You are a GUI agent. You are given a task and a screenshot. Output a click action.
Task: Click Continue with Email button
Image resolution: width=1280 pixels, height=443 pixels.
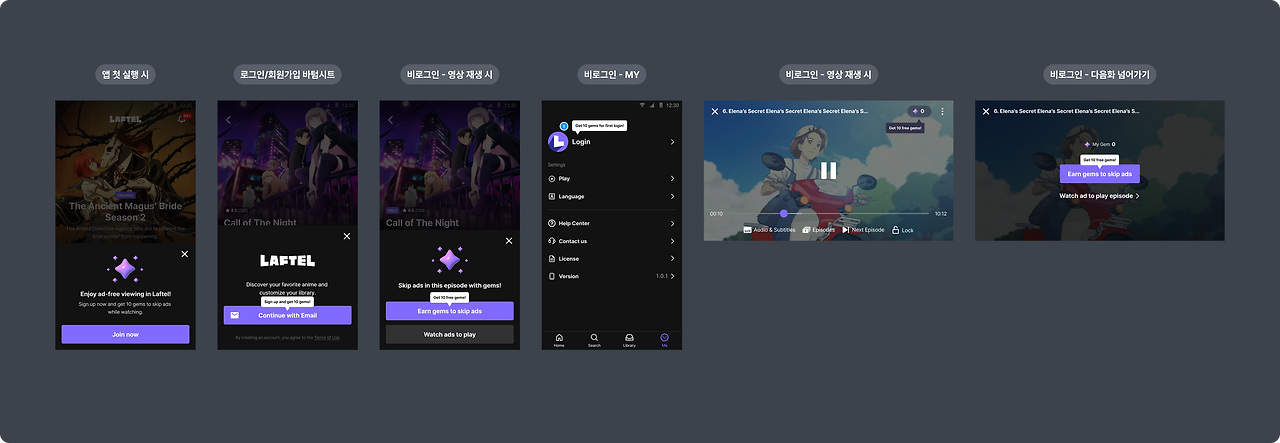click(x=287, y=315)
